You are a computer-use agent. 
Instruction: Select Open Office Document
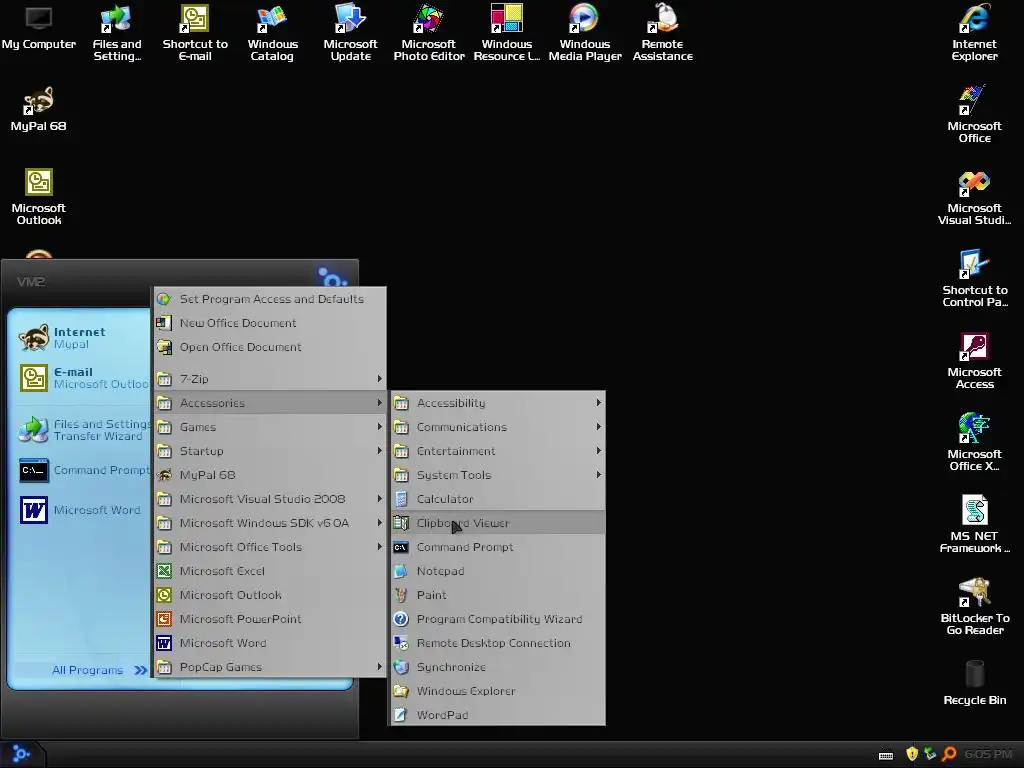pos(270,347)
